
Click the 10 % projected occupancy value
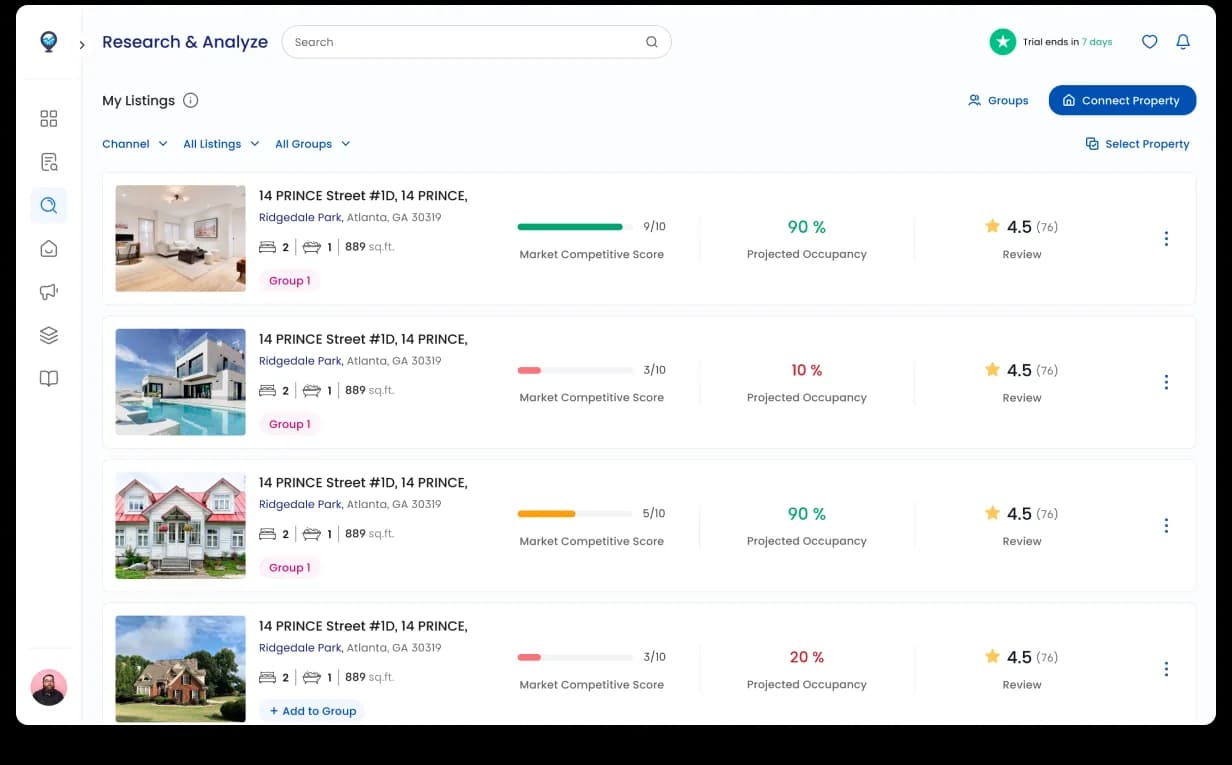click(807, 370)
